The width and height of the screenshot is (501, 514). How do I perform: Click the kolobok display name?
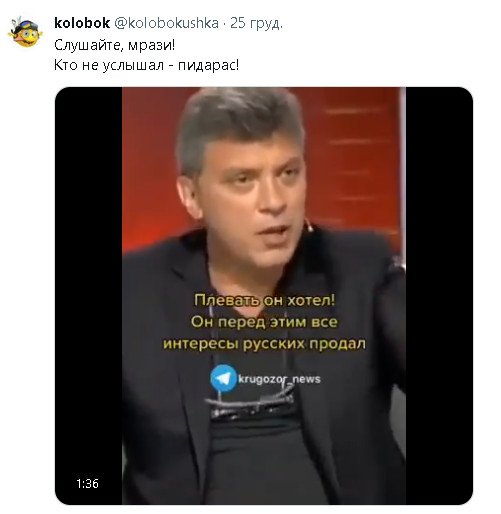point(82,23)
